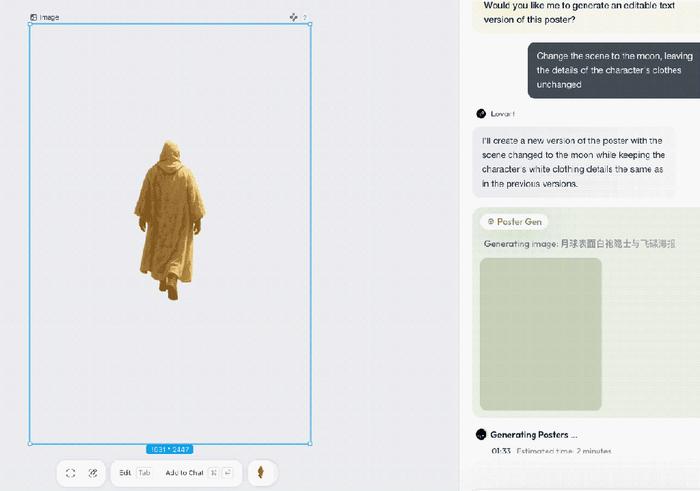Screen dimensions: 700x491
Task: Click Lovart's reply about new poster version
Action: tap(574, 162)
